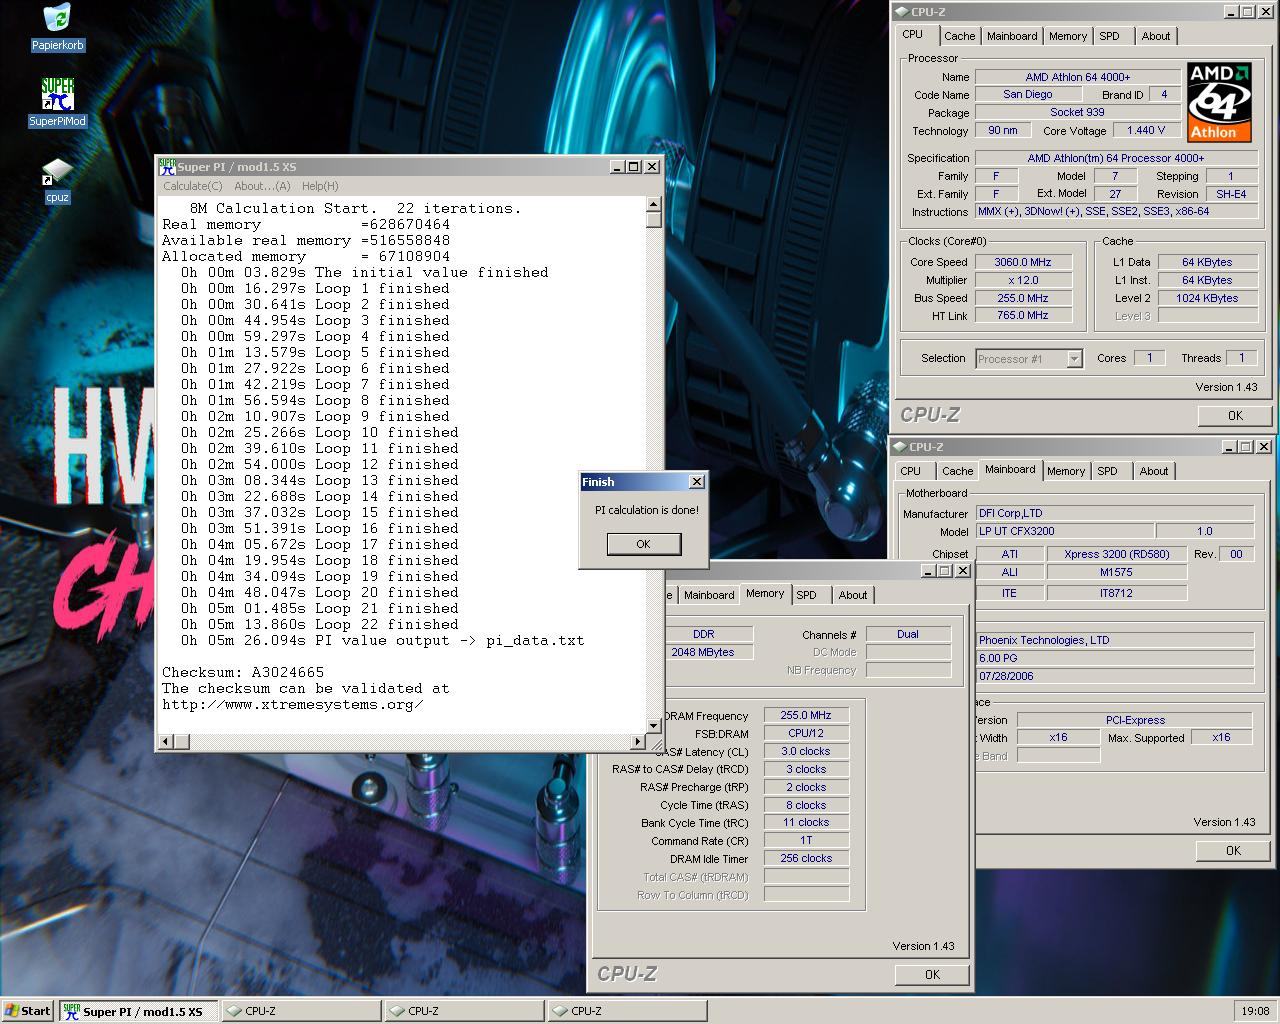Image resolution: width=1280 pixels, height=1024 pixels.
Task: Click the Code Name San Diego field
Action: pos(1028,95)
